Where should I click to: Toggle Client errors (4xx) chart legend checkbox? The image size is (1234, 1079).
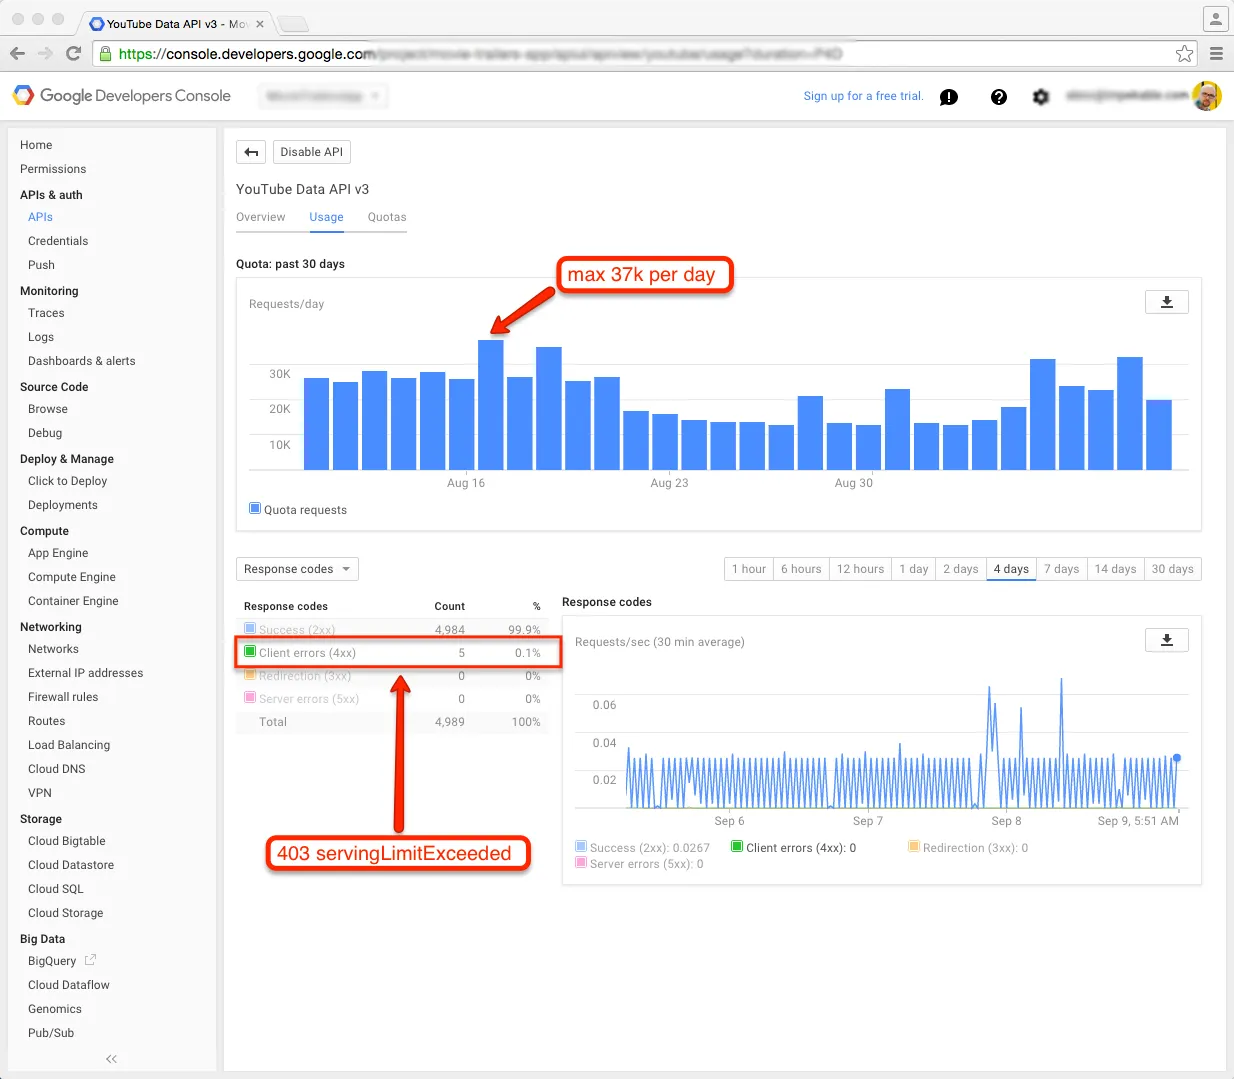coord(737,846)
